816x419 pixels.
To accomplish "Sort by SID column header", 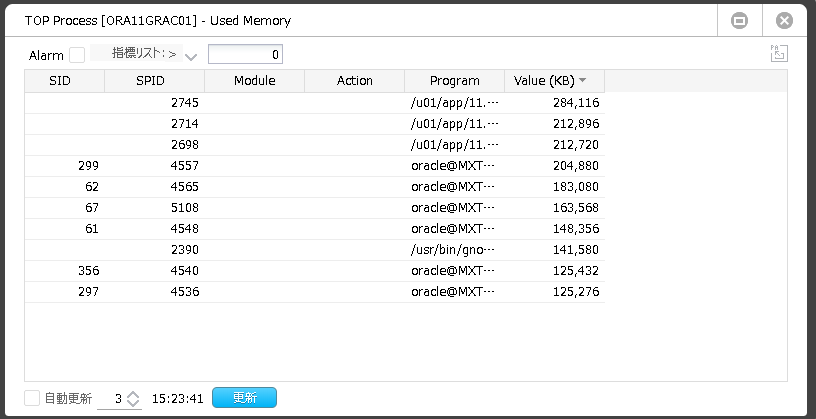I will click(65, 81).
